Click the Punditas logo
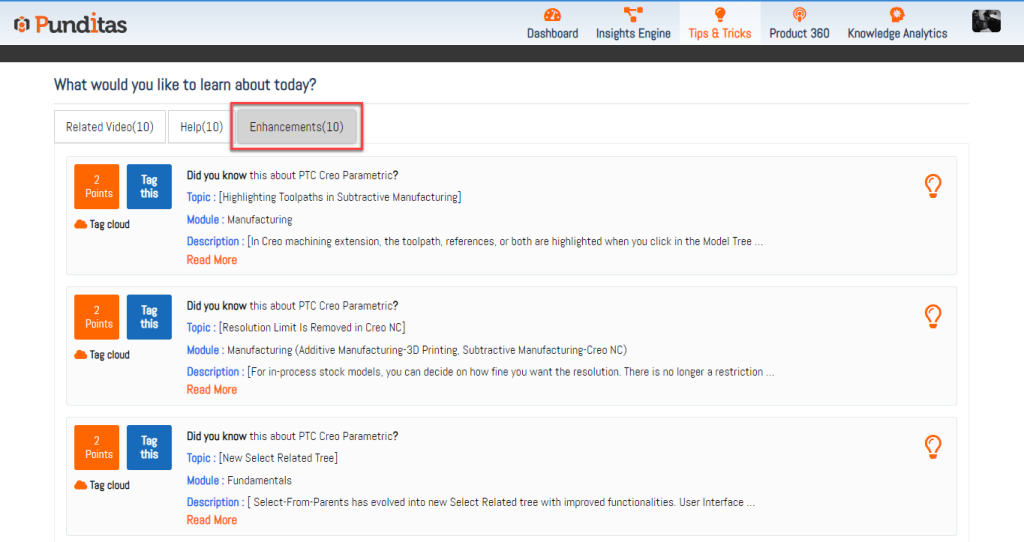The height and width of the screenshot is (542, 1024). tap(70, 24)
